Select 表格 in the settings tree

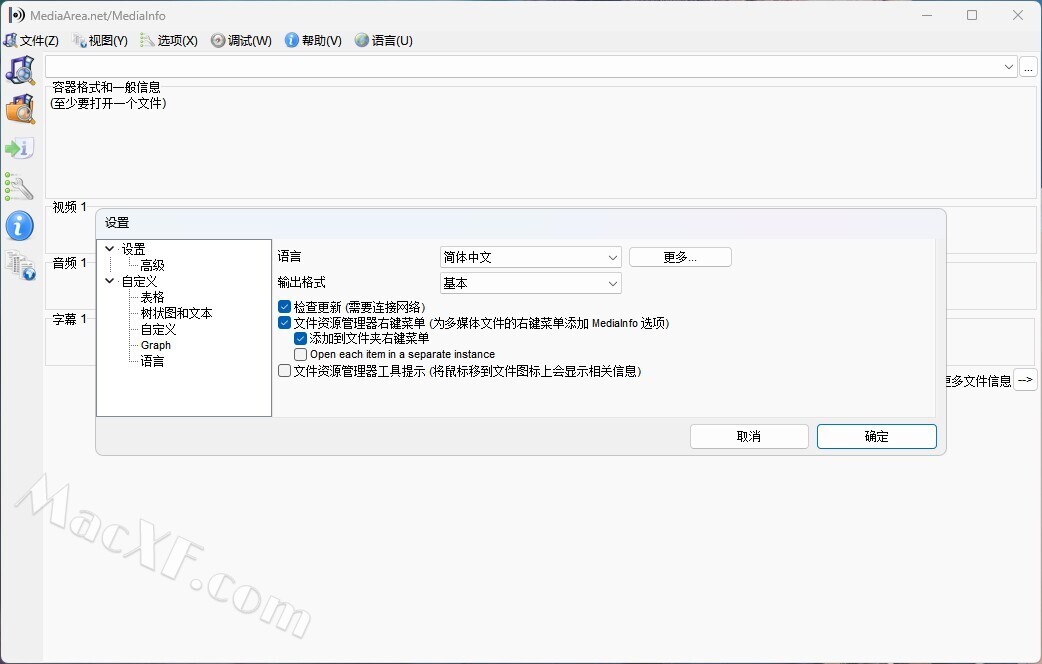click(152, 297)
